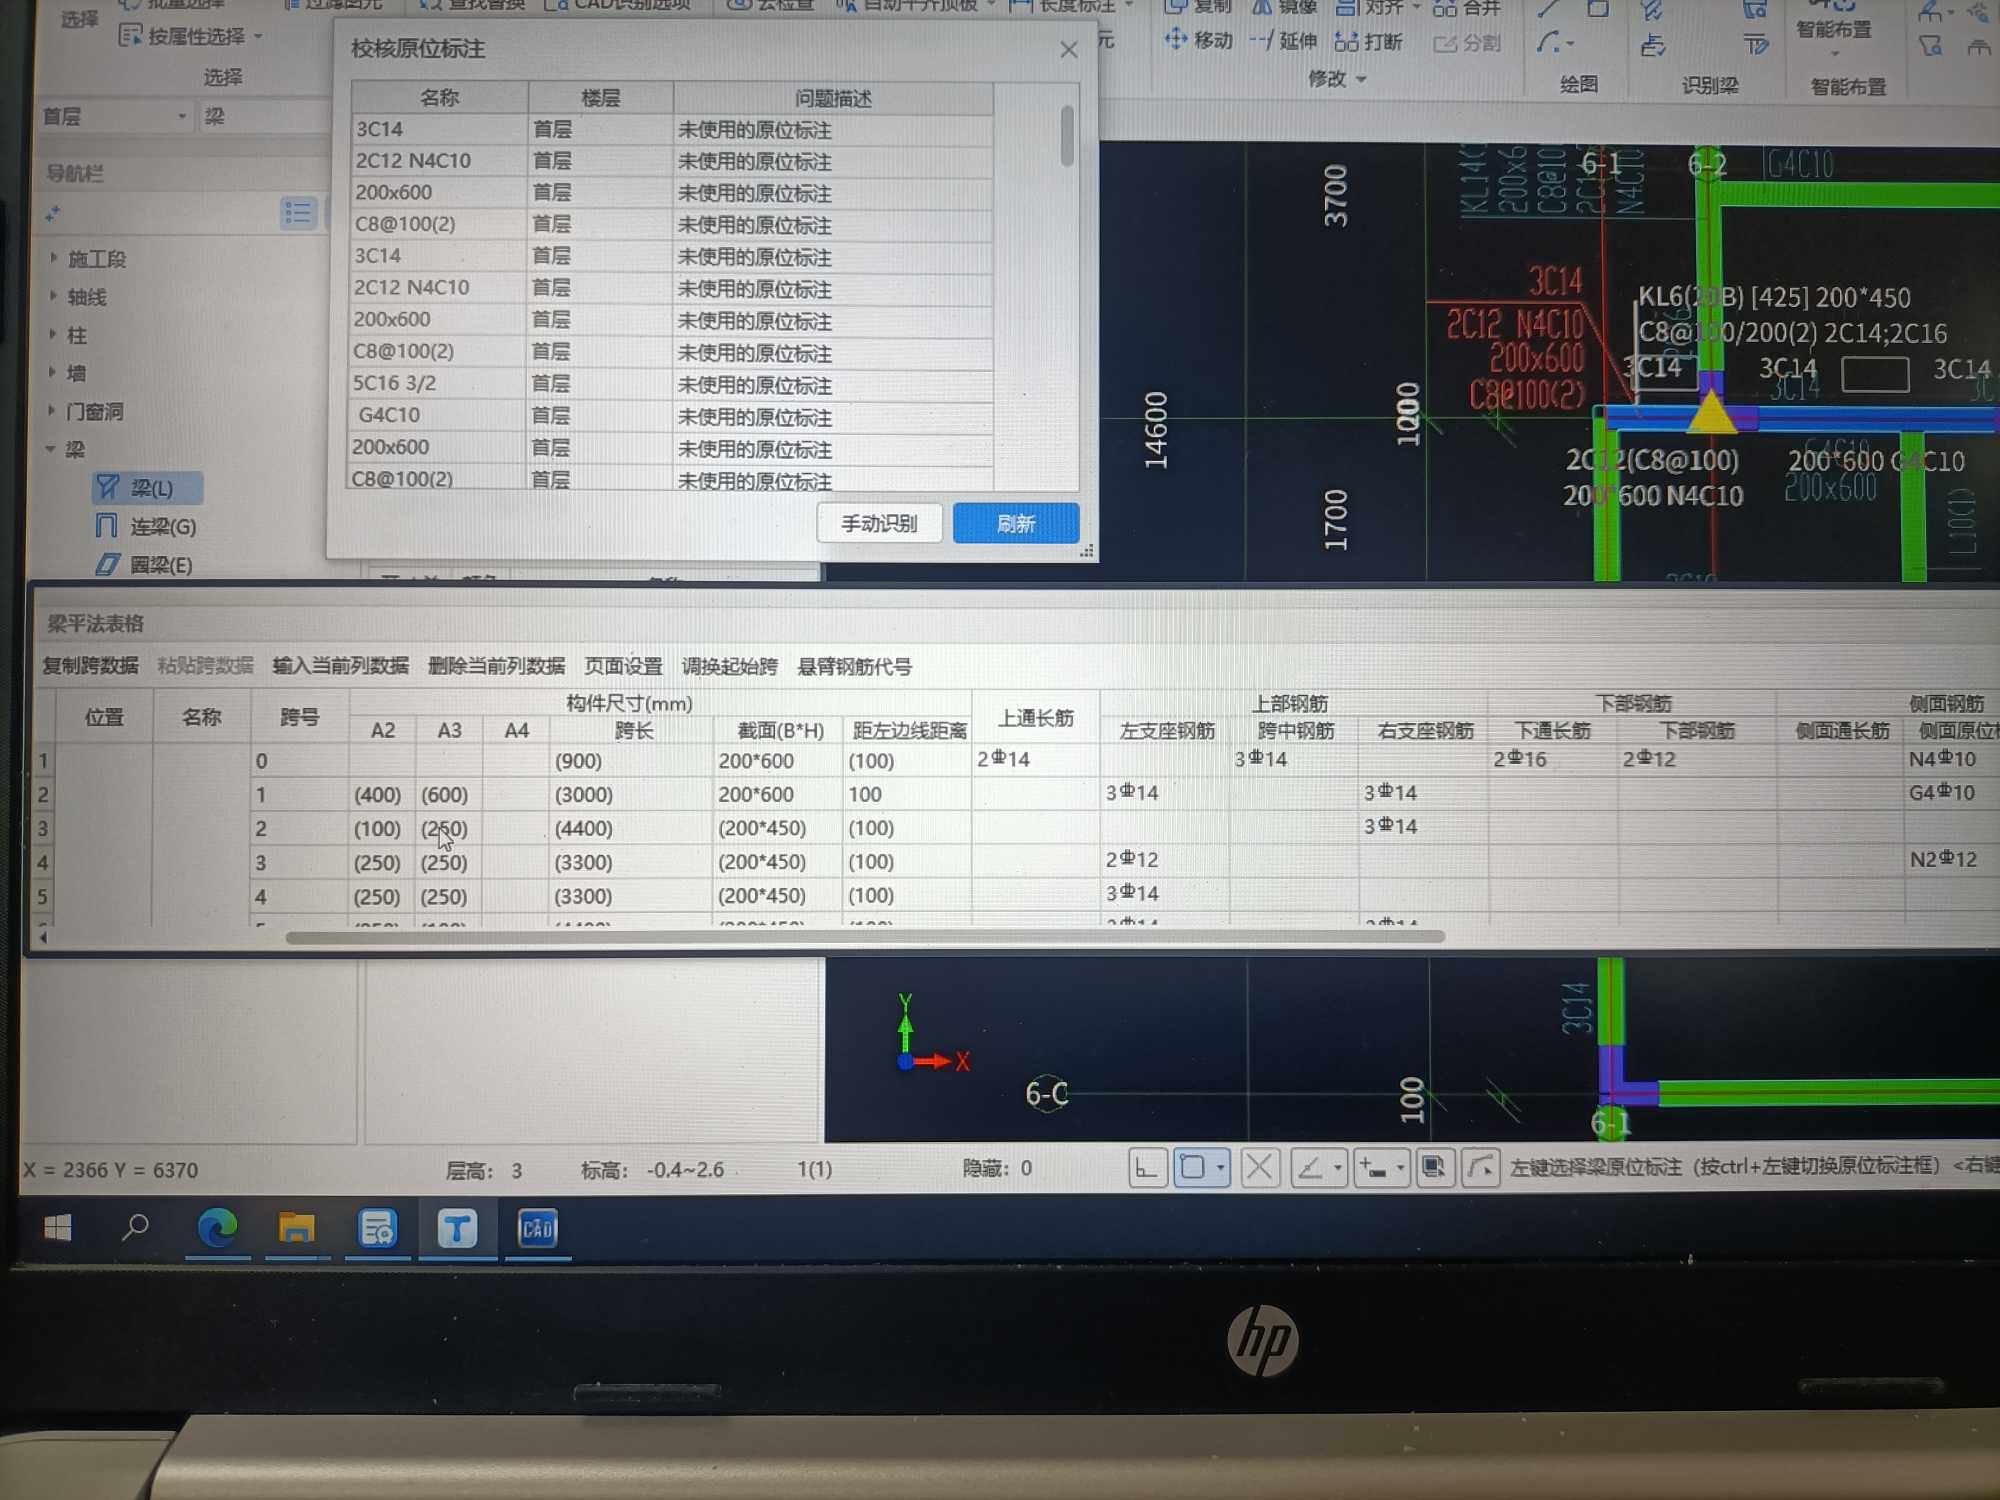Click the KL6 beam label in drawing

pyautogui.click(x=1773, y=298)
